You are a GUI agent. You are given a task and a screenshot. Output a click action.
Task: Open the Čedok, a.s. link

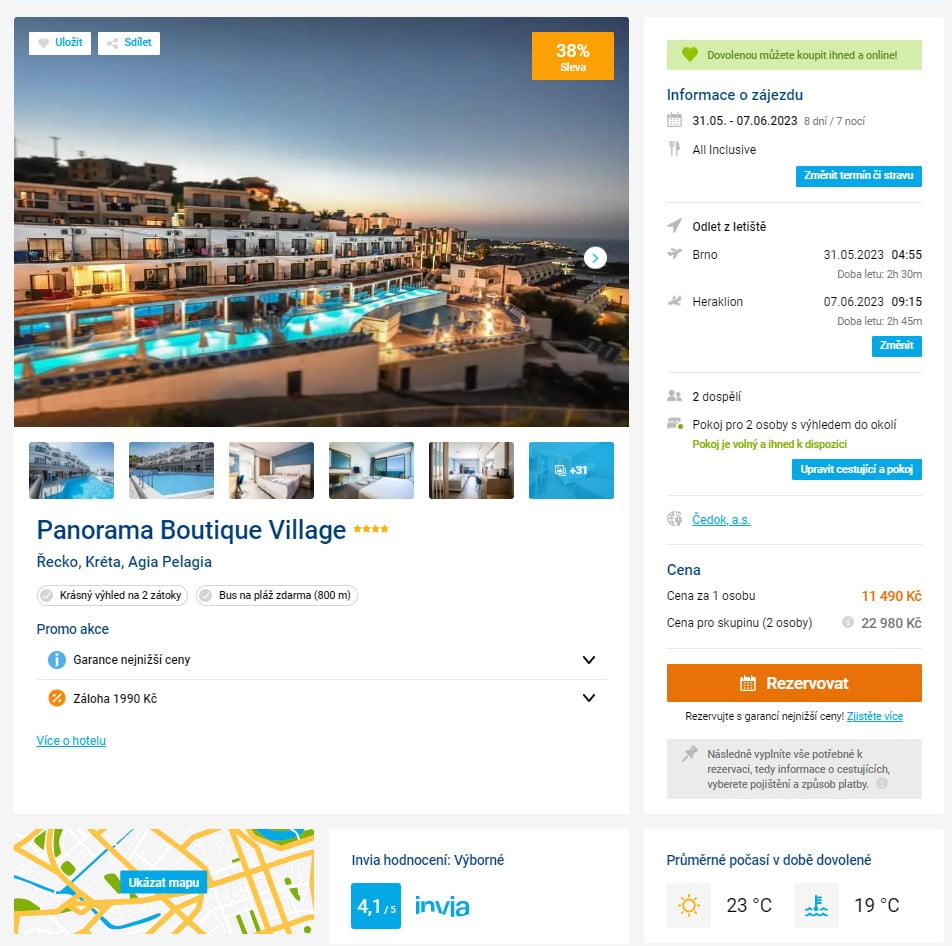click(x=721, y=520)
